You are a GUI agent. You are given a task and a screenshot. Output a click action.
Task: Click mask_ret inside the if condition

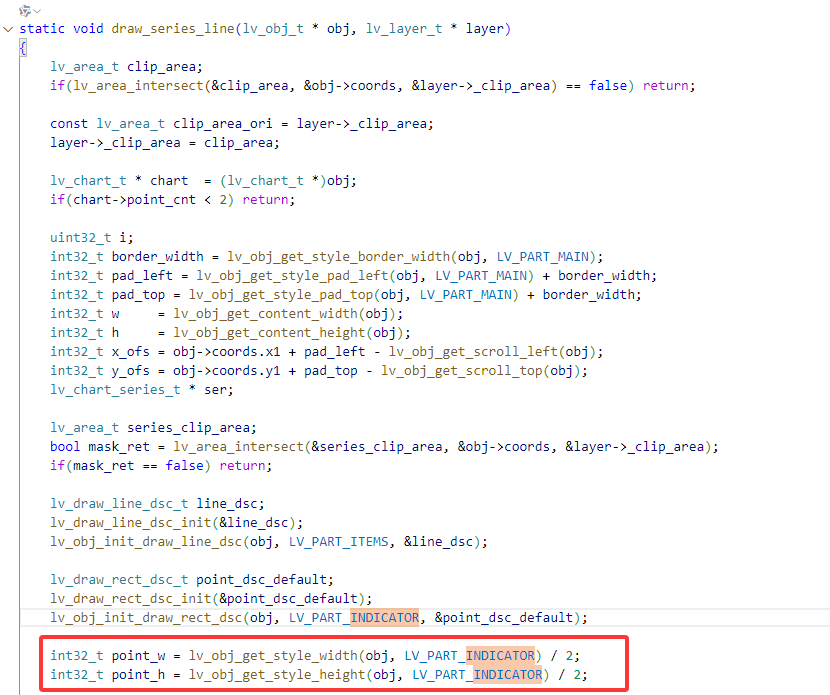tap(104, 466)
